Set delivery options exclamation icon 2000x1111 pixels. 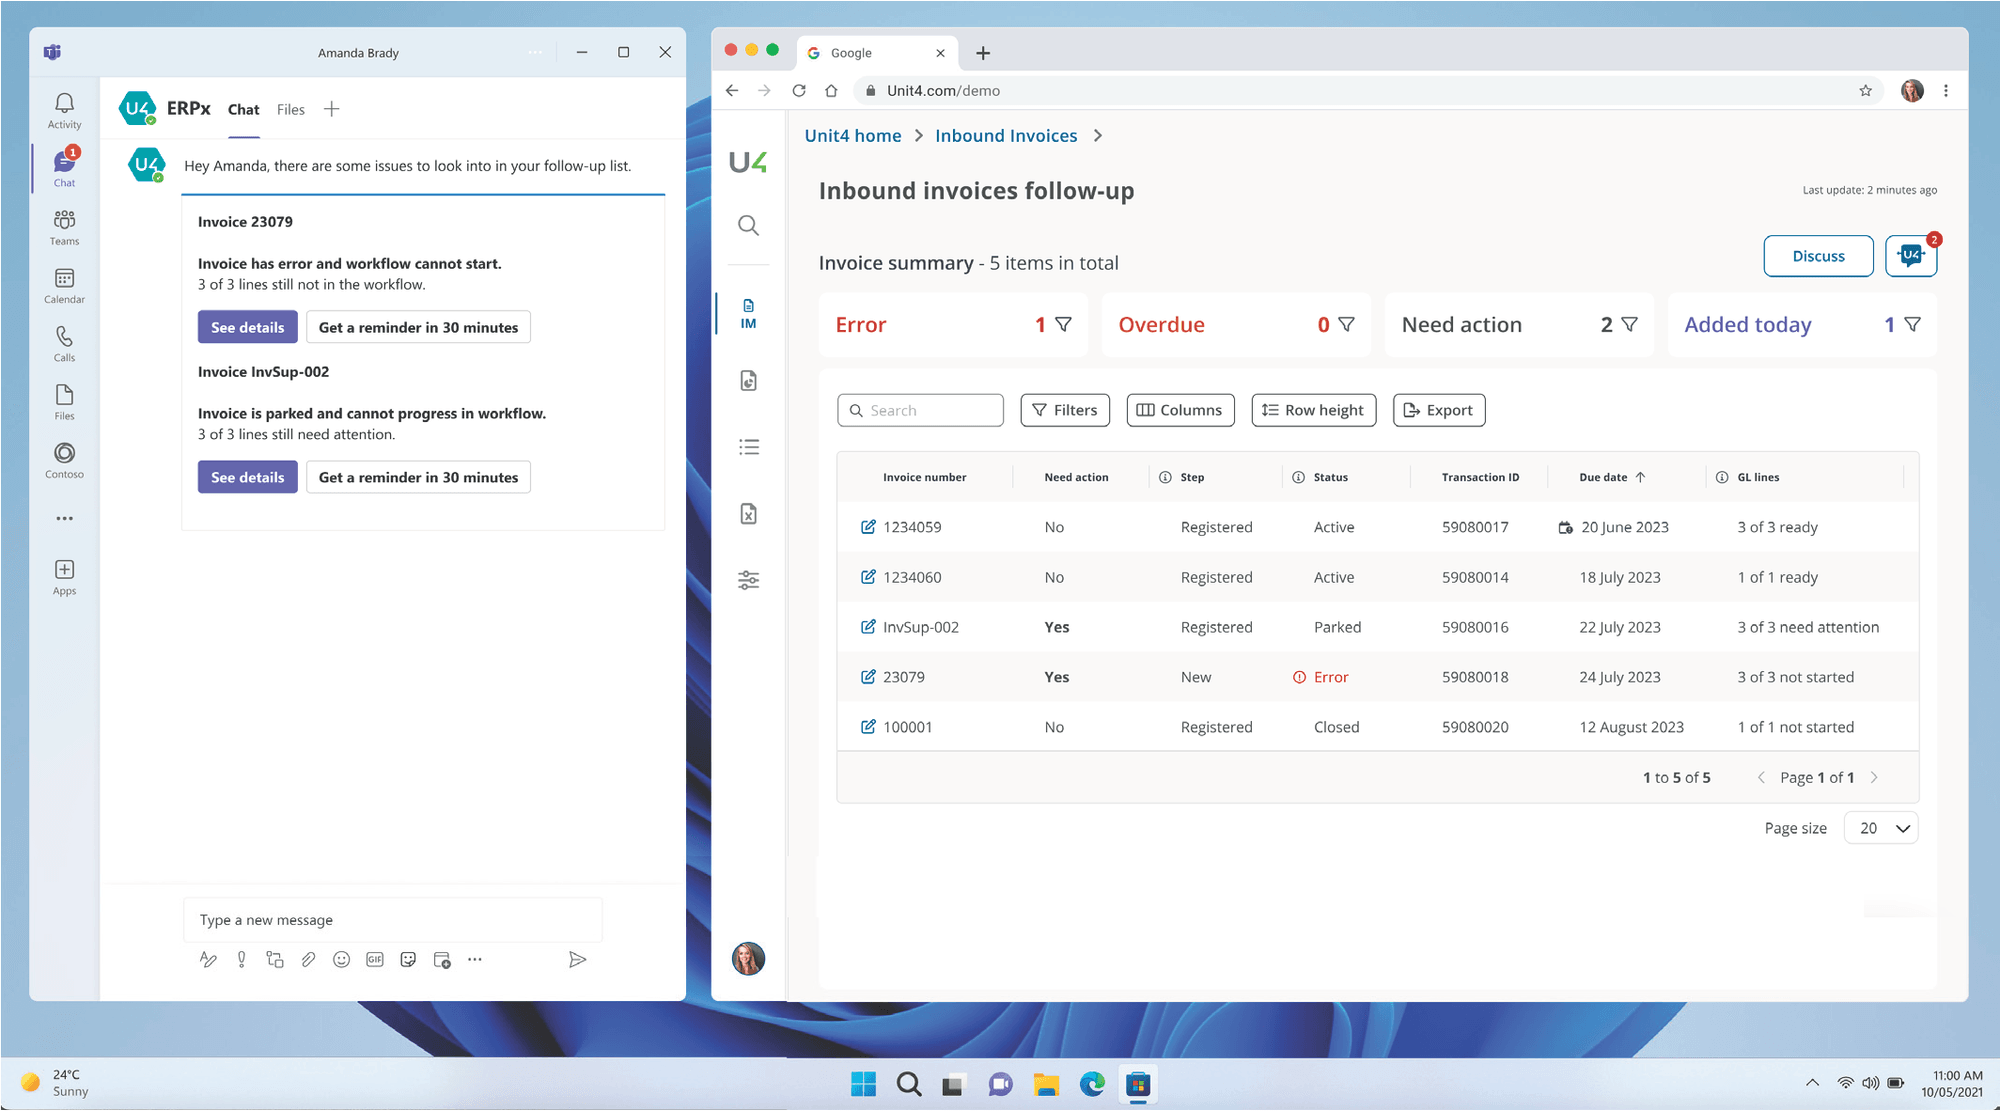click(x=241, y=959)
